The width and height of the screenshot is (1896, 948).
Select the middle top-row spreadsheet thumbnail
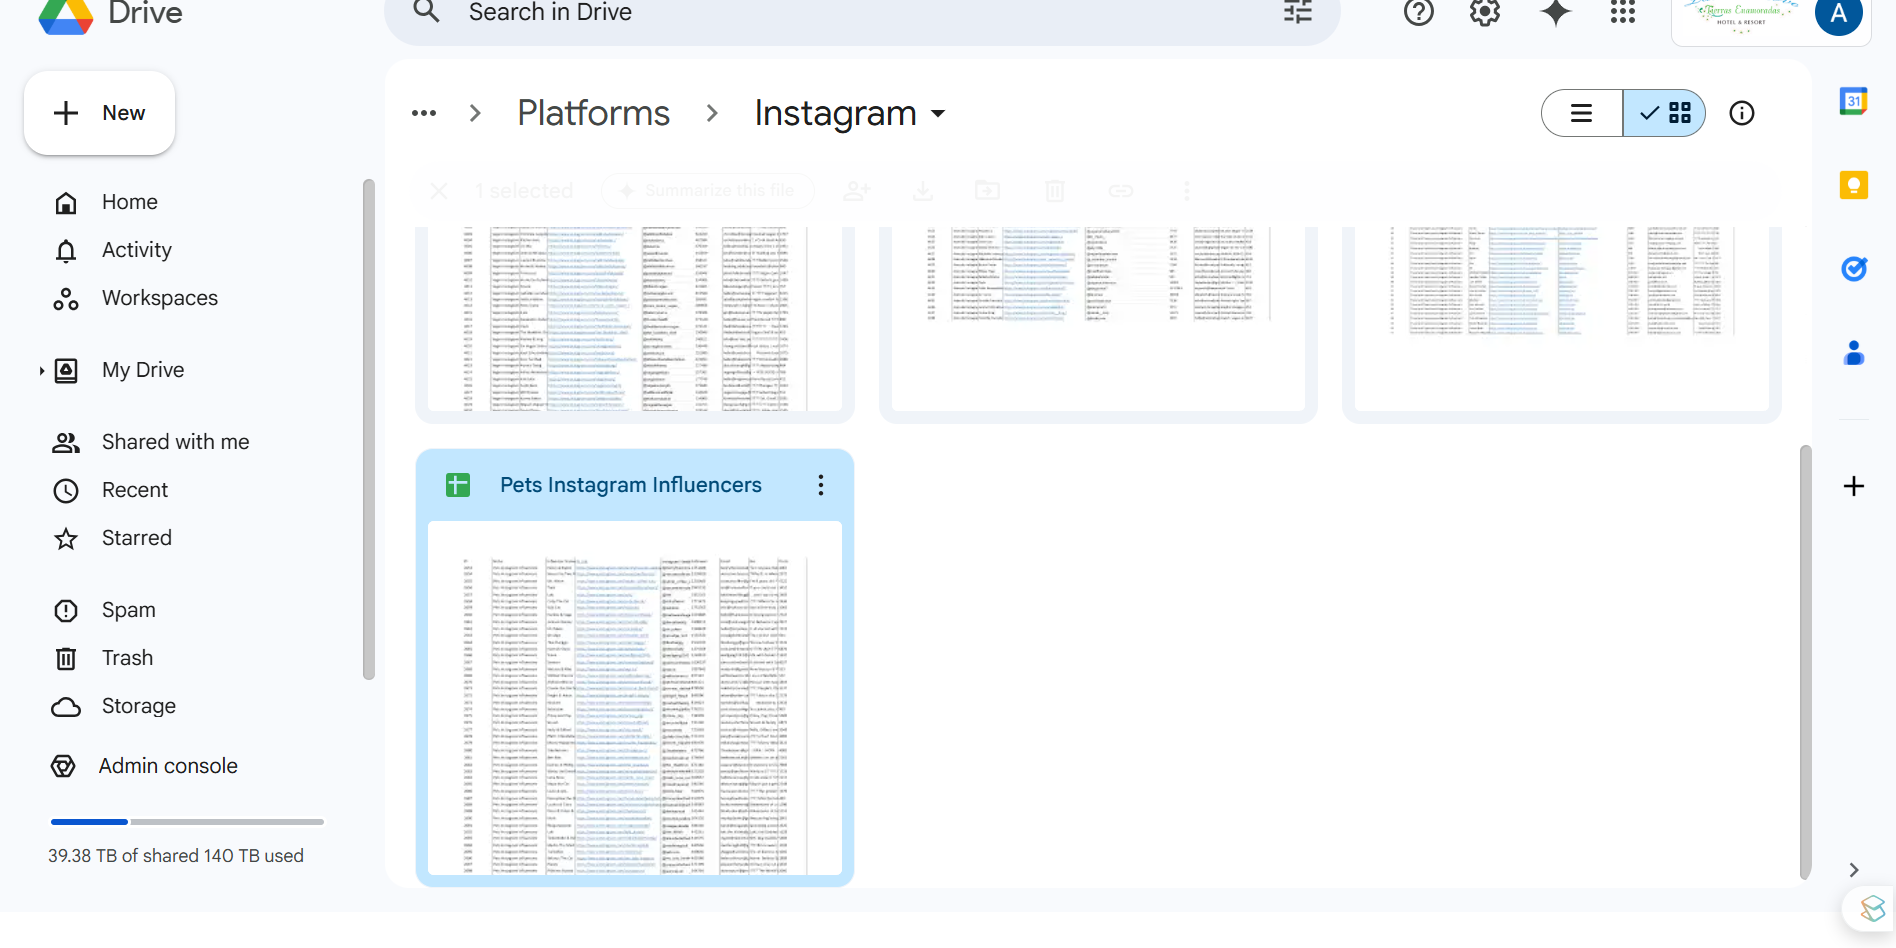click(1098, 318)
